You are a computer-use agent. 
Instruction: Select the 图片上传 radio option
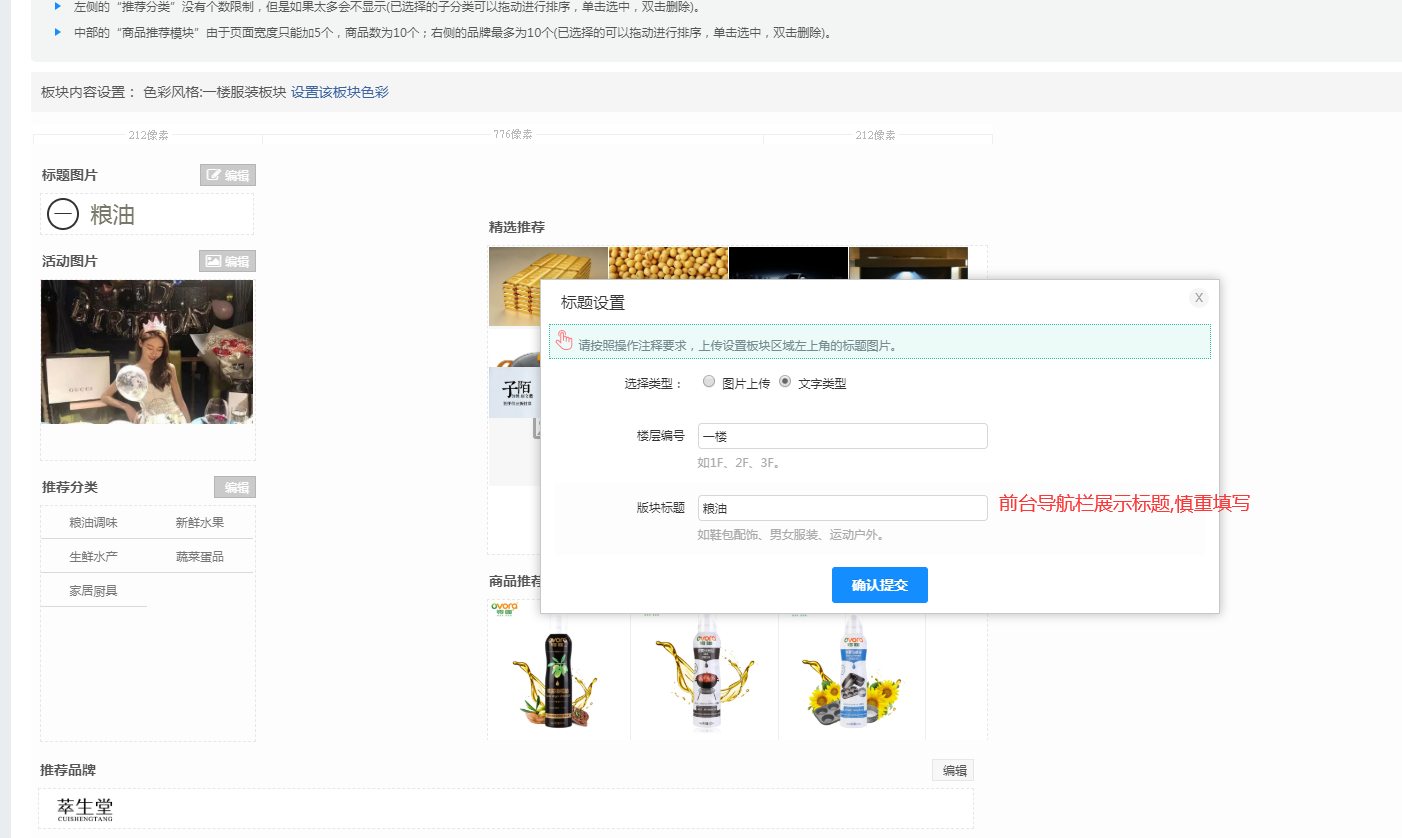pos(709,382)
